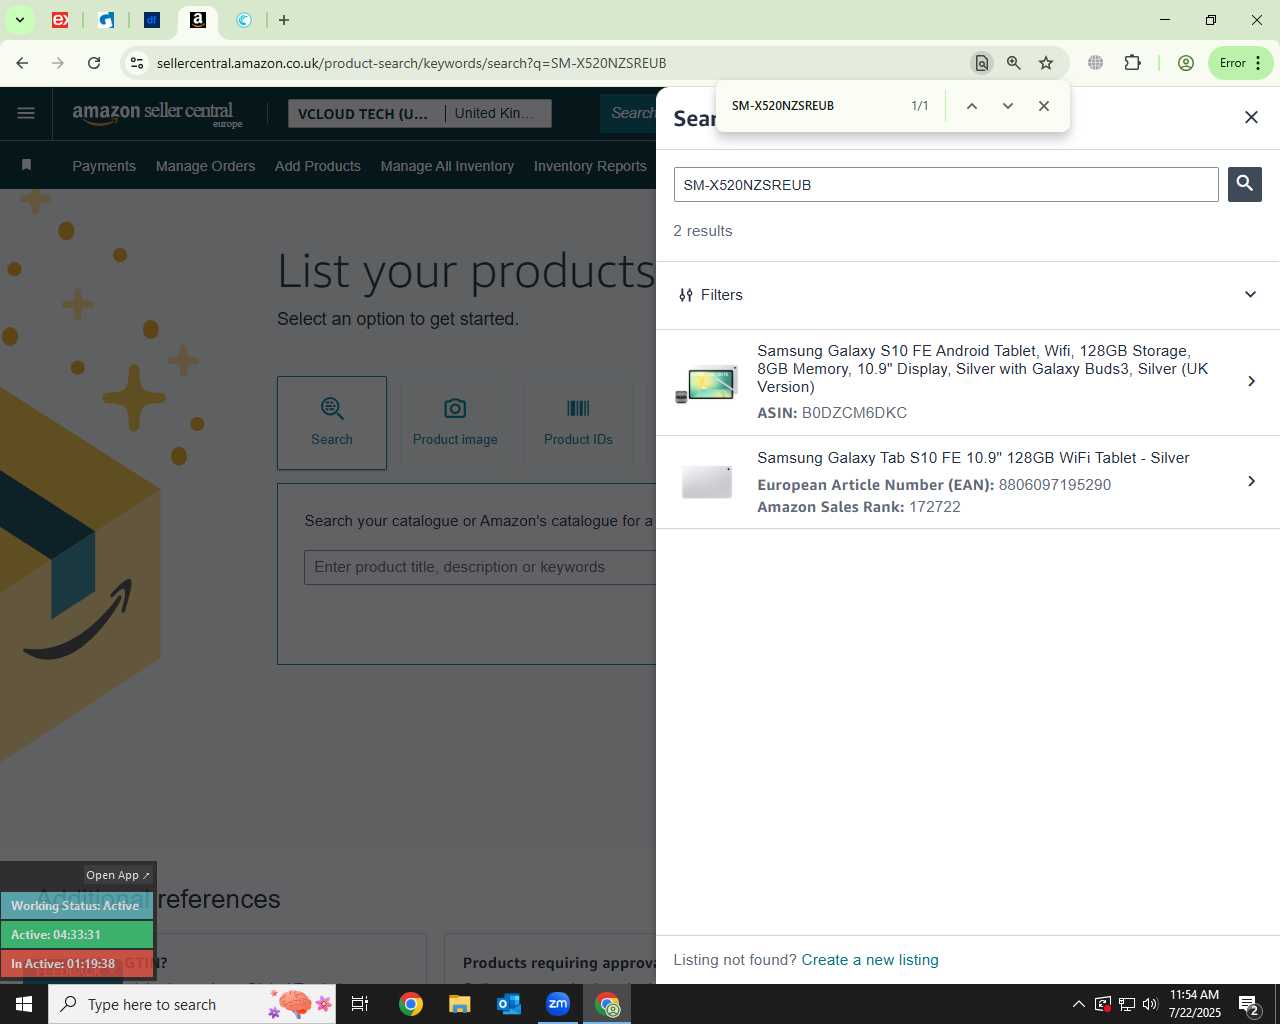Bookmark this page with the star
The width and height of the screenshot is (1280, 1024).
click(1046, 63)
